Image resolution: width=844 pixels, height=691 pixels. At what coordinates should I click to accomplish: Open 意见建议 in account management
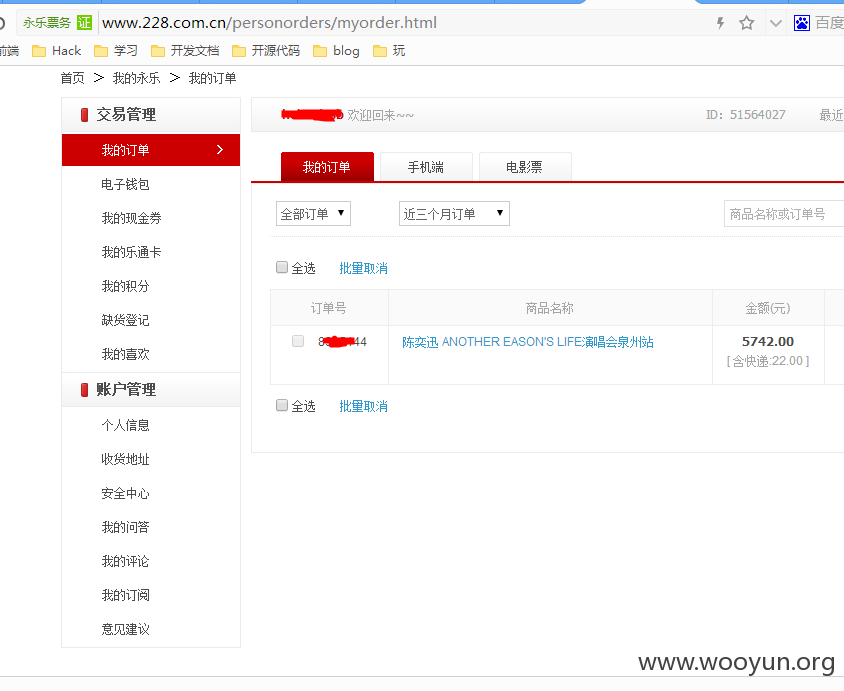point(125,629)
